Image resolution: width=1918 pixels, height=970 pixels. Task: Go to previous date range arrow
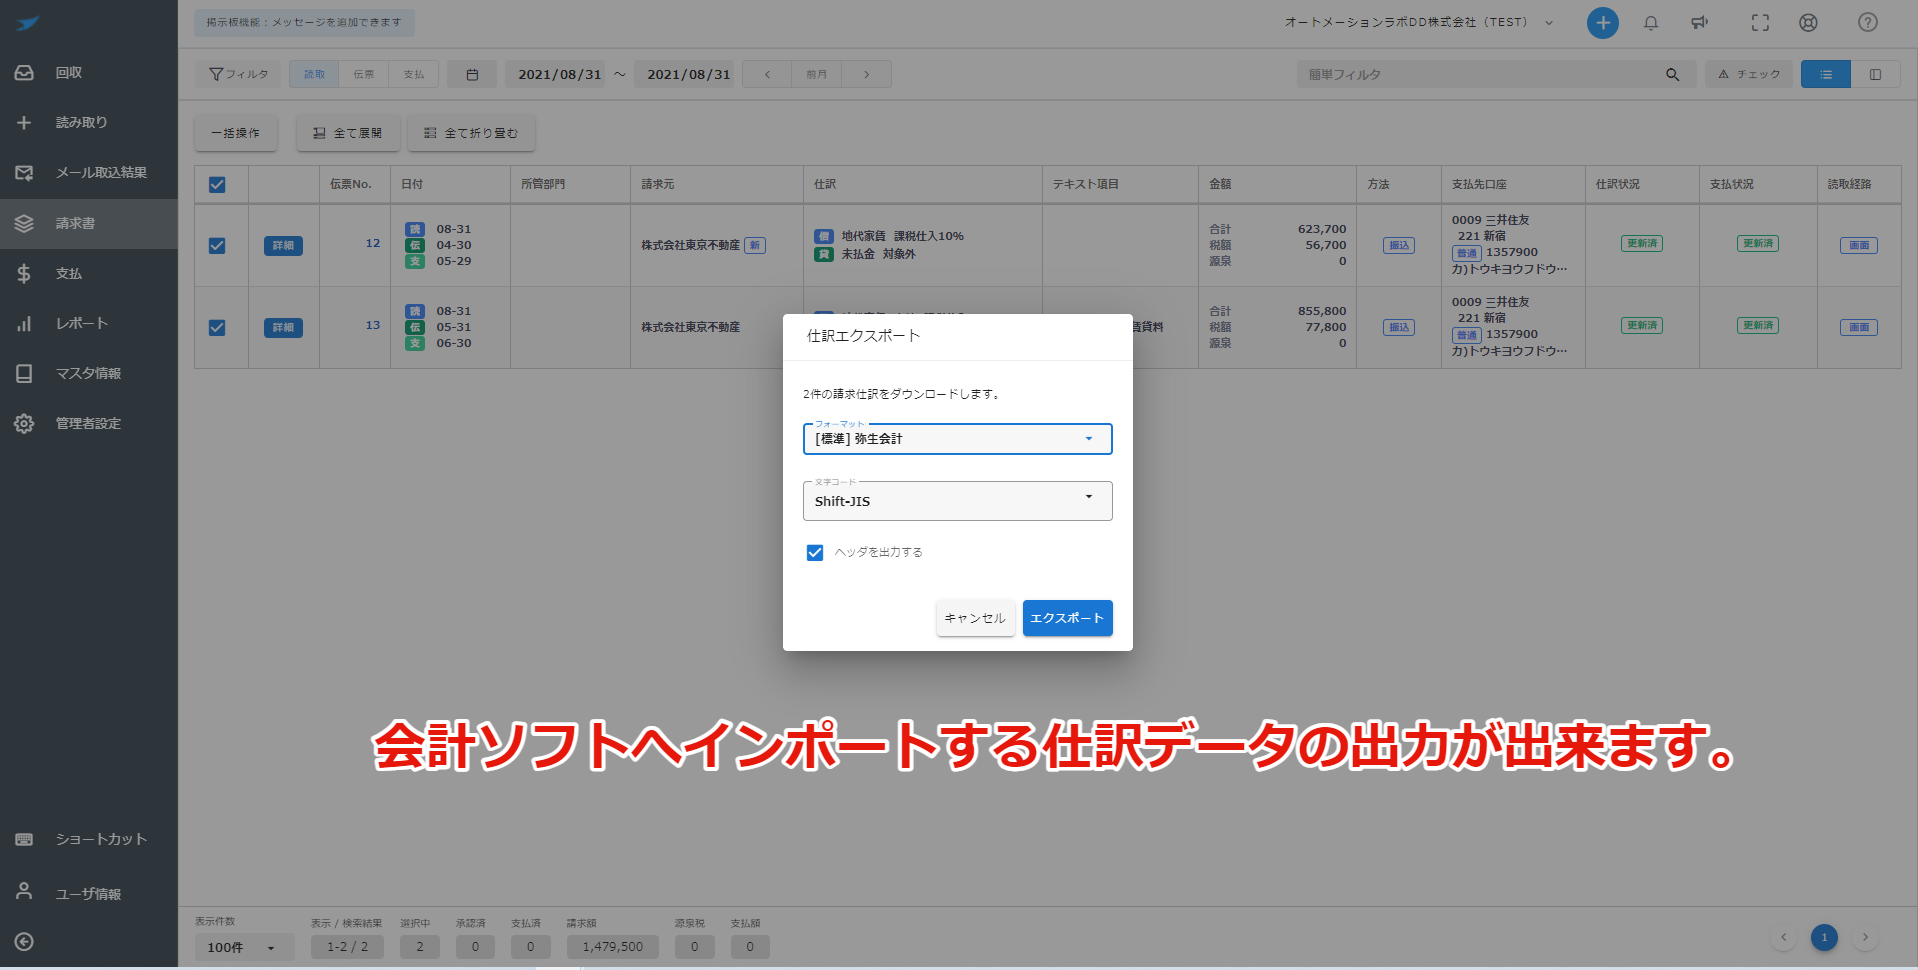[x=767, y=75]
